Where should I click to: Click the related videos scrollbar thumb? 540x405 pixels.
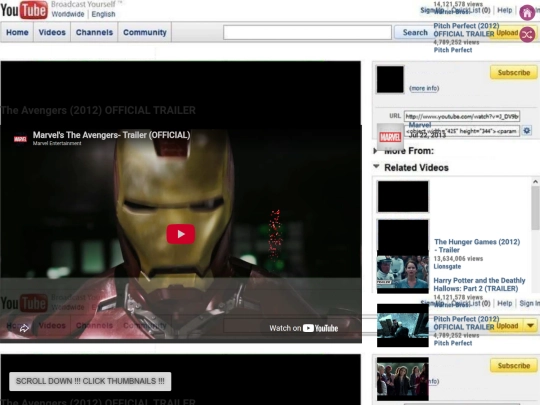click(x=535, y=208)
